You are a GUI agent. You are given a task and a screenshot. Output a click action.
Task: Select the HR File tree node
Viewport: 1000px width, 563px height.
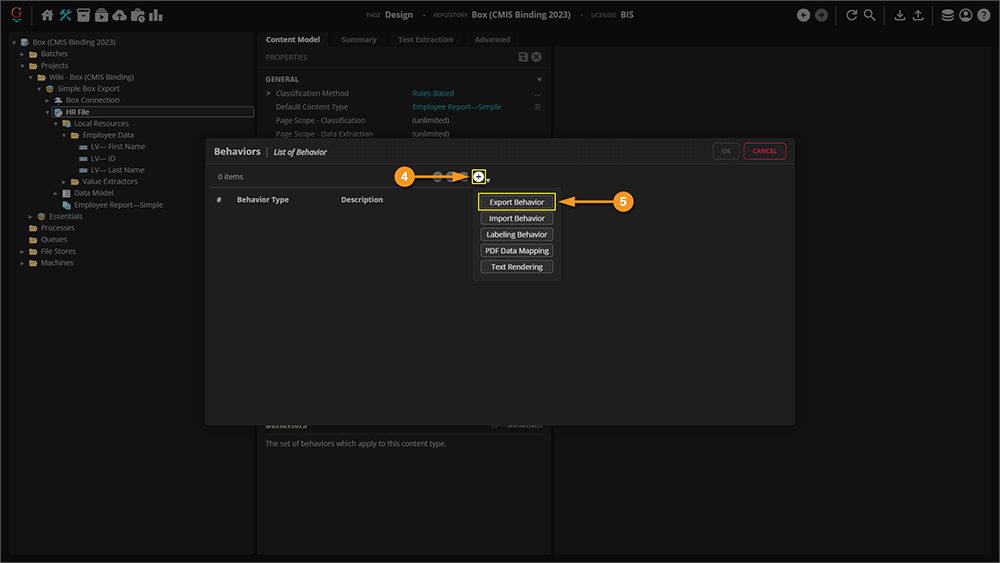[77, 112]
